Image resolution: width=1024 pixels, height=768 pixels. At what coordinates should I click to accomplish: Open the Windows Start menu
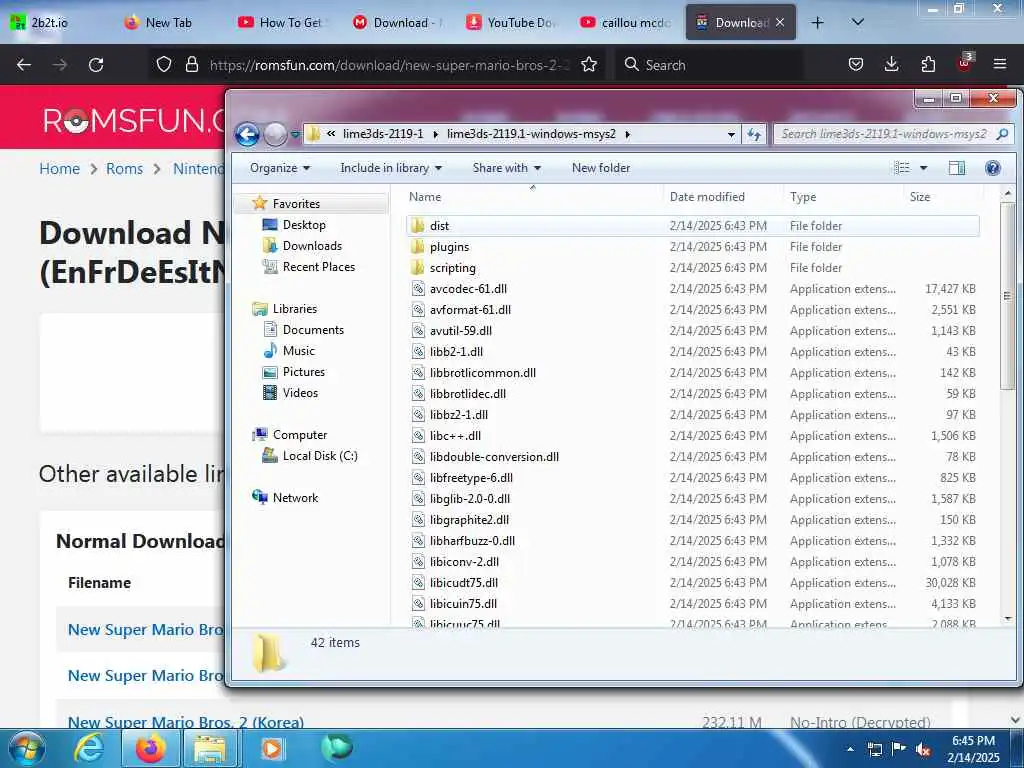[x=27, y=748]
